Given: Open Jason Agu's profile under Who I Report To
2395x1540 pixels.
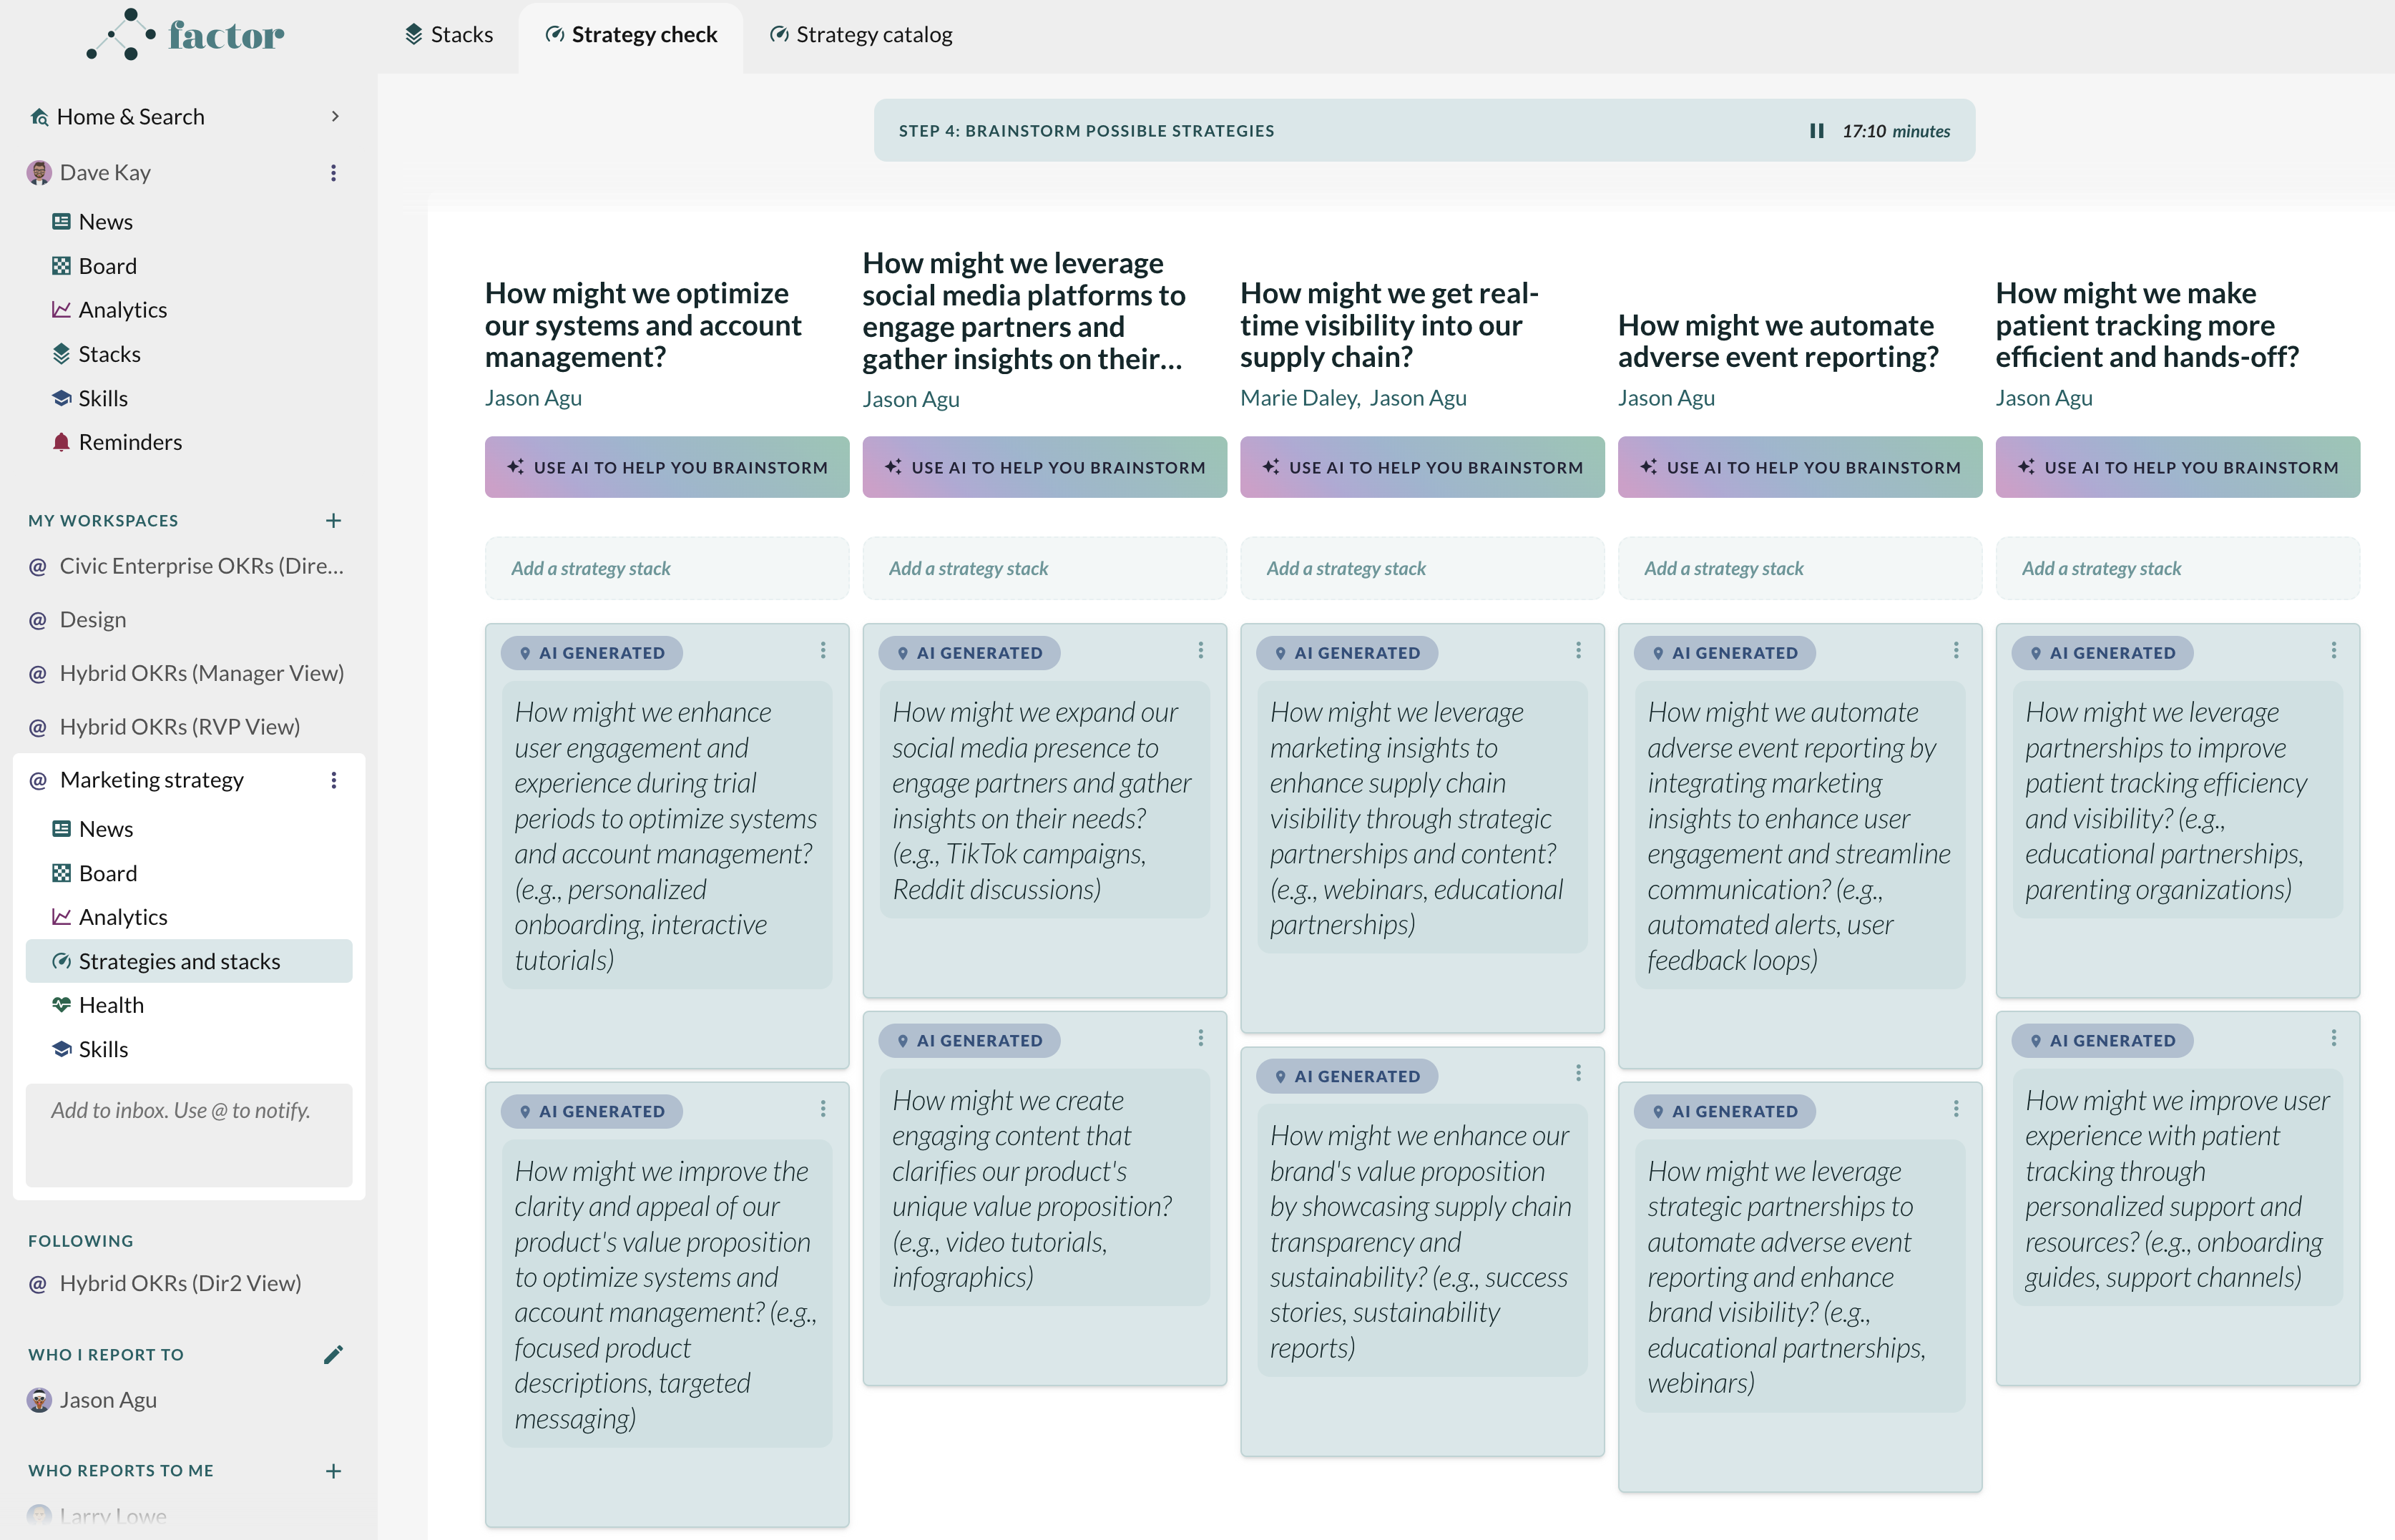Looking at the screenshot, I should click(108, 1400).
